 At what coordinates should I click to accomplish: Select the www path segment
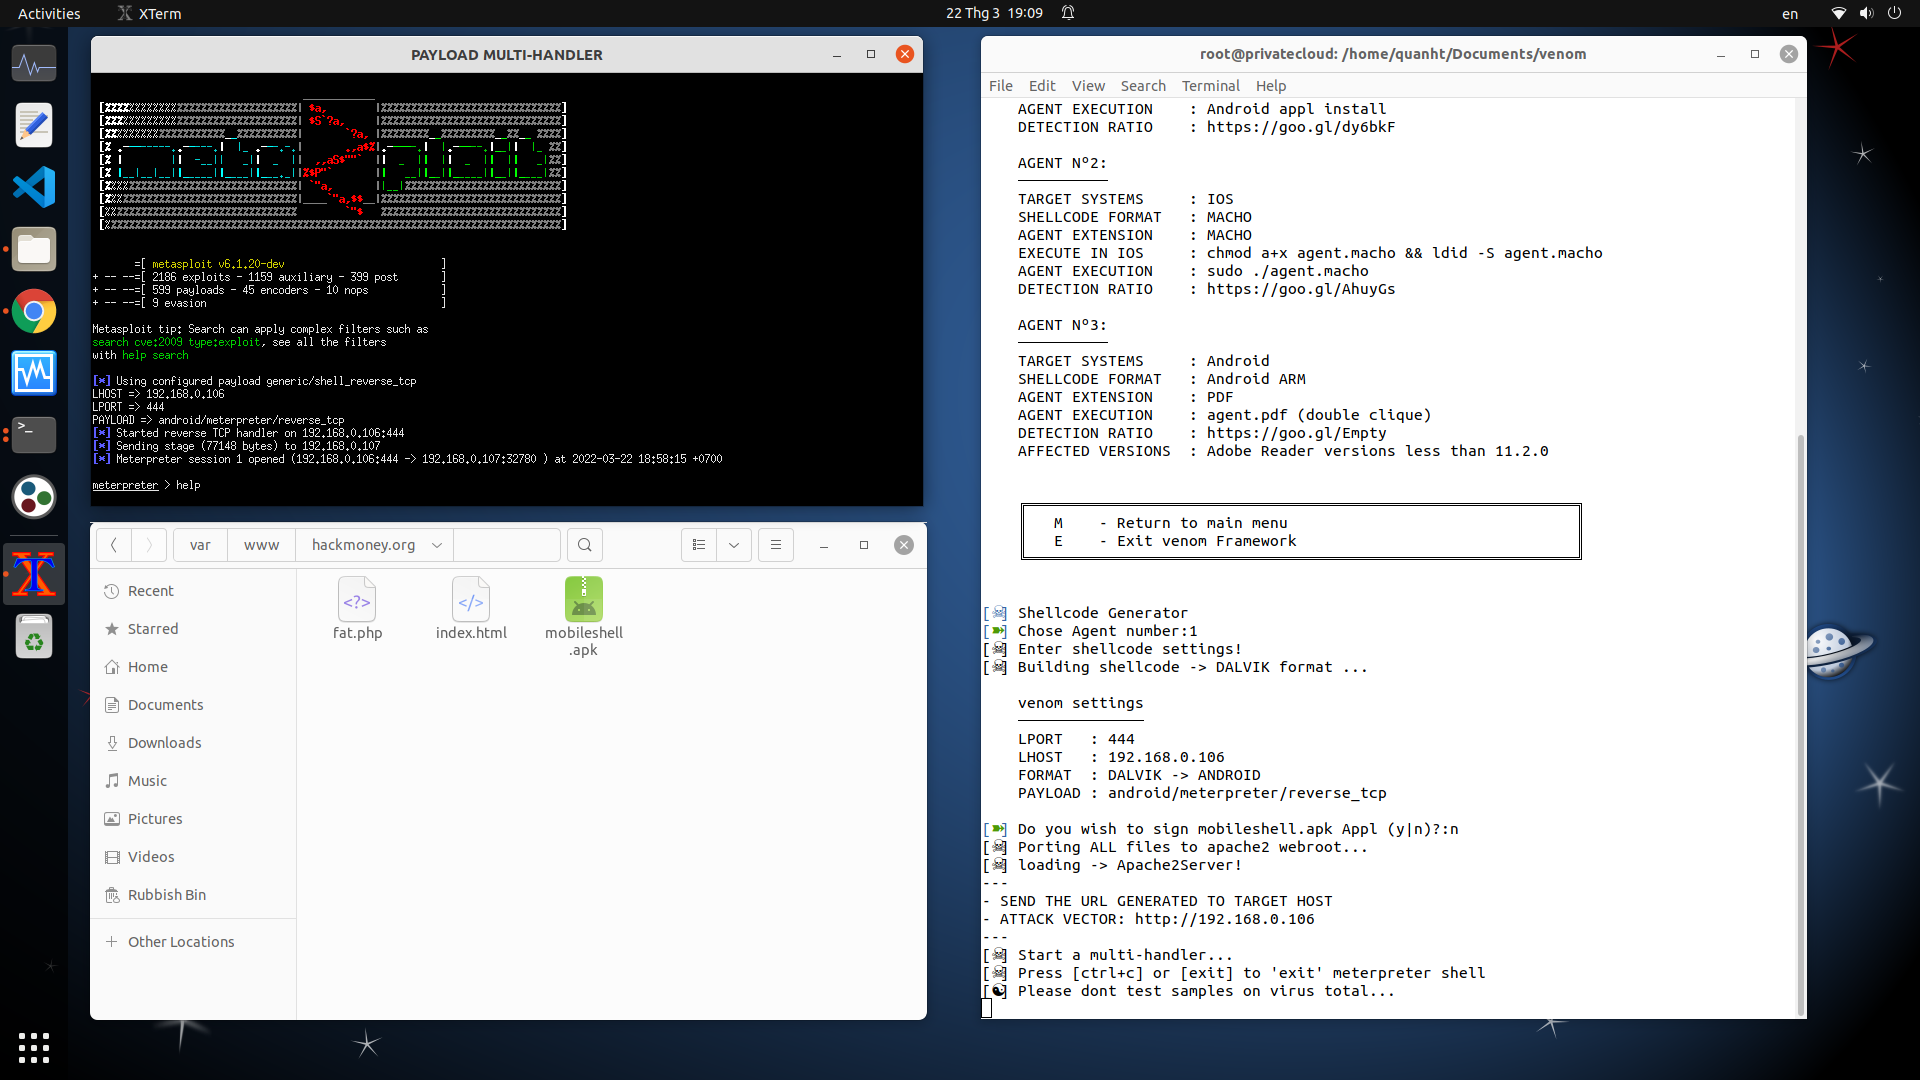pyautogui.click(x=261, y=545)
